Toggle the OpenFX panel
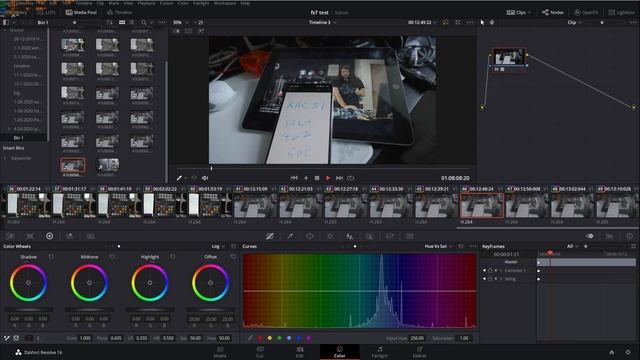 tap(586, 12)
